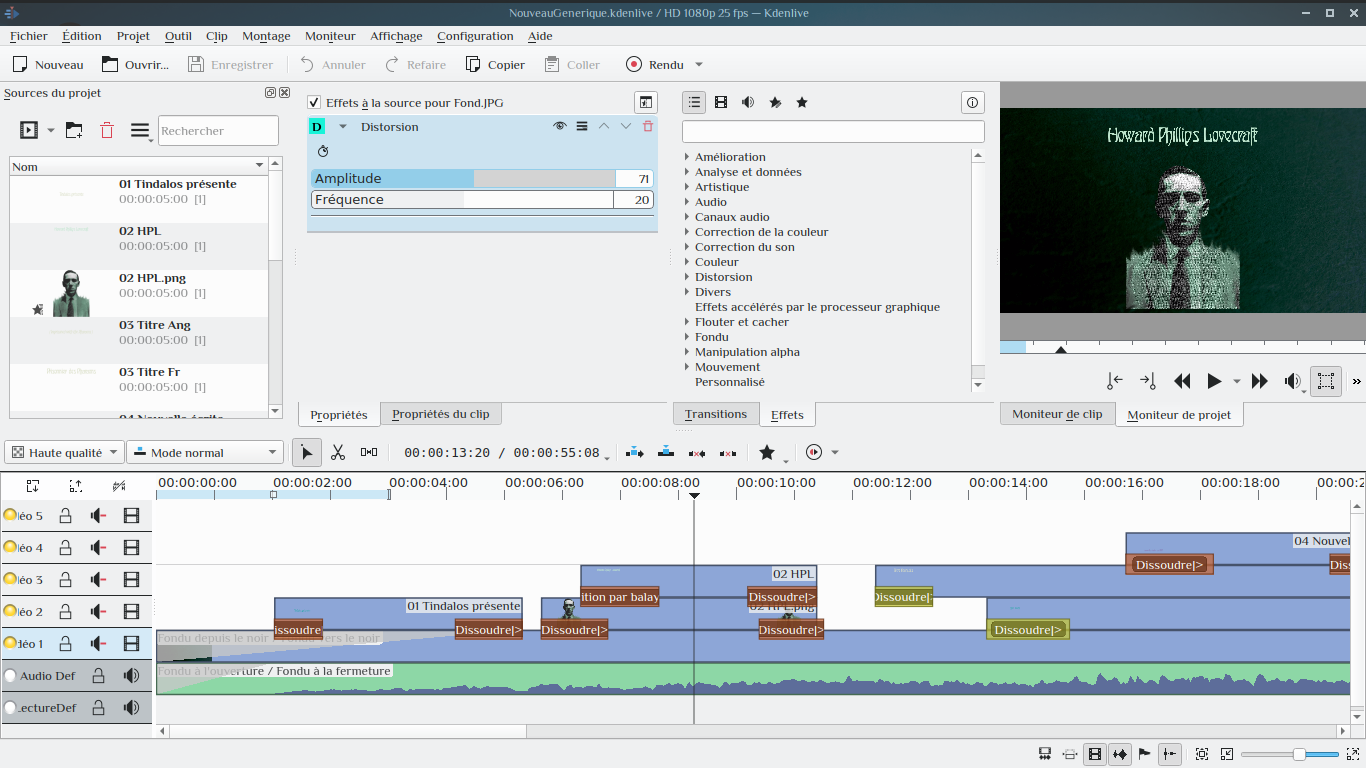
Task: Click the overwrite clip zone icon
Action: [x=666, y=453]
